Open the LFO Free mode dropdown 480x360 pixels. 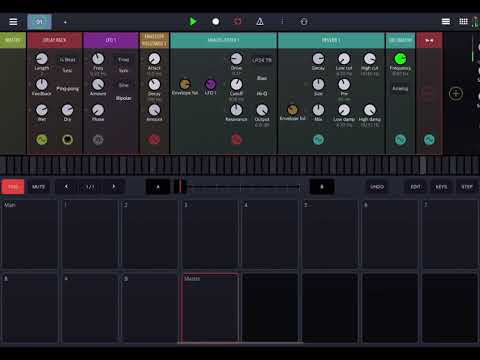[x=123, y=60]
